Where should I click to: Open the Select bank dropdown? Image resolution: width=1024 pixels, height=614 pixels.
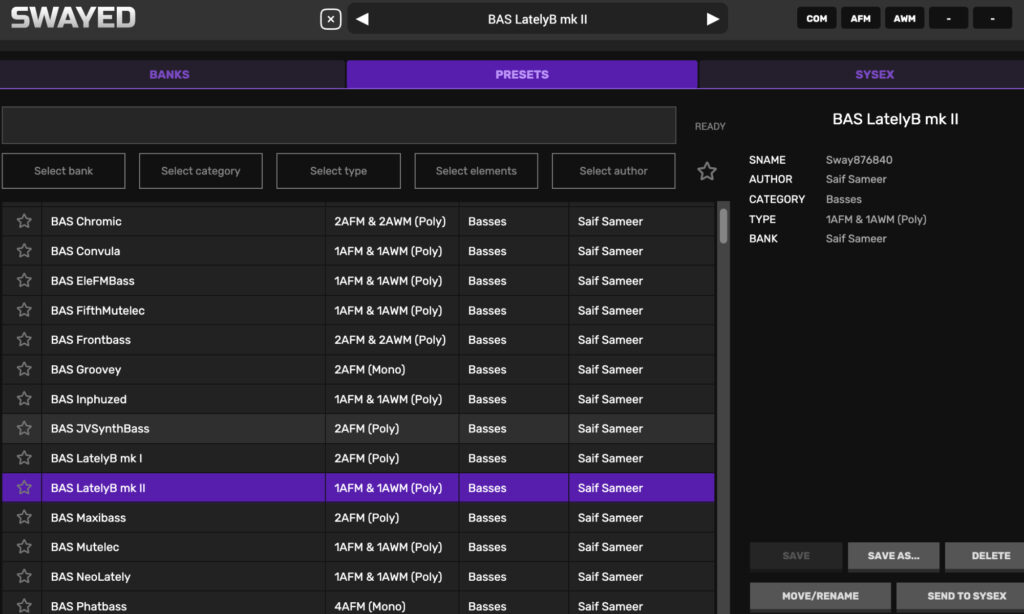click(x=63, y=171)
